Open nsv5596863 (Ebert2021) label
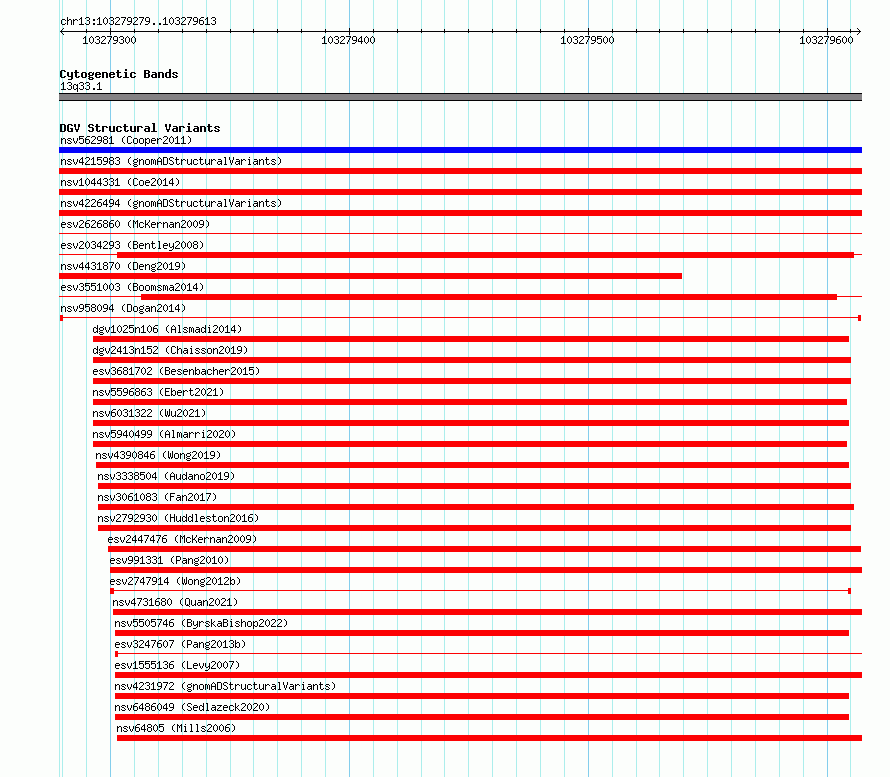The image size is (890, 777). 158,392
